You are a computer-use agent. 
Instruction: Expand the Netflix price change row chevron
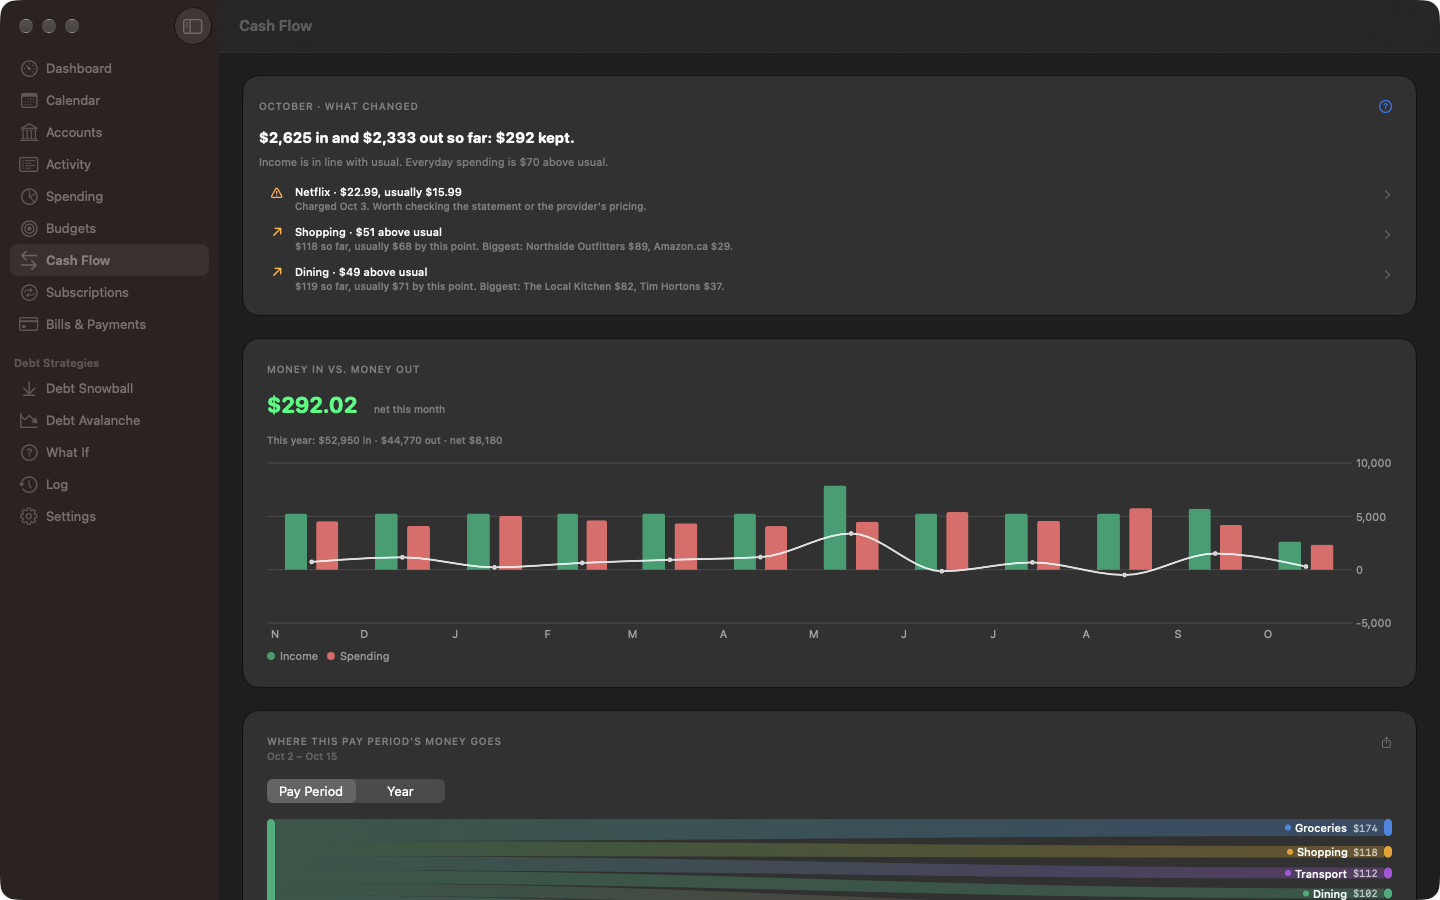pos(1387,195)
